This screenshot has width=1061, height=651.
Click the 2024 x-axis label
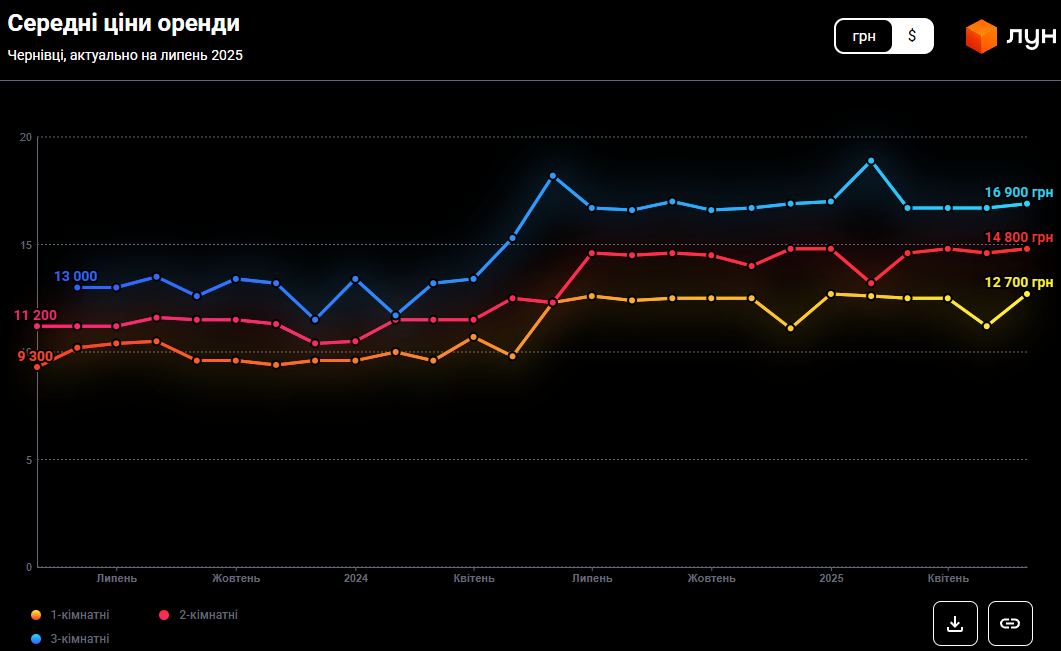356,578
